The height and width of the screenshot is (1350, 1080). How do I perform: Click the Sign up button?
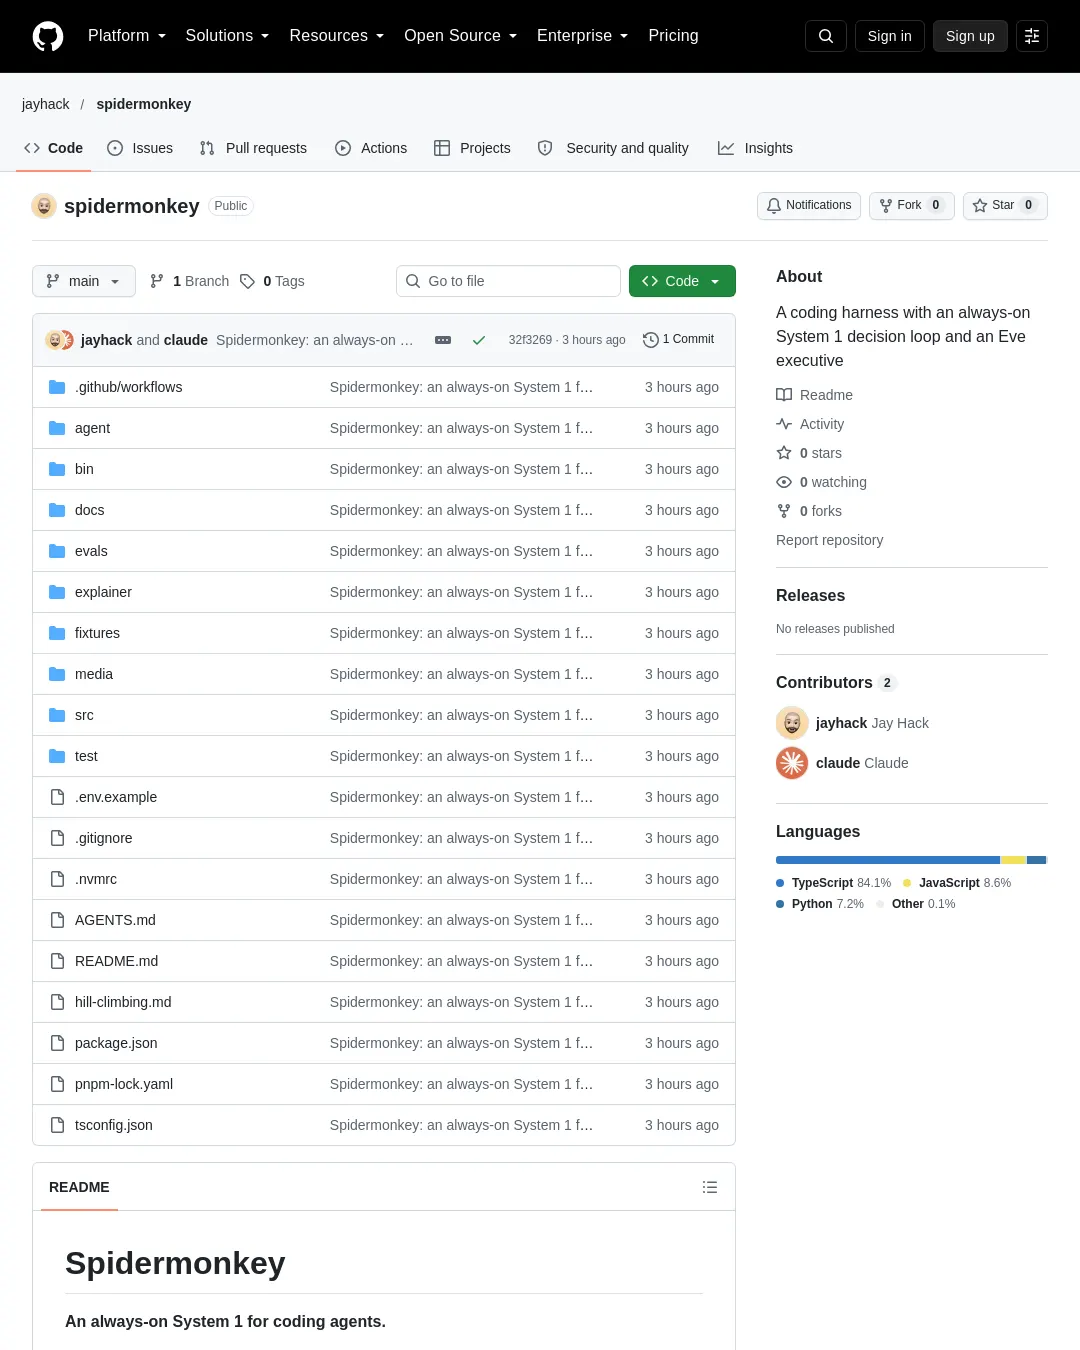tap(970, 36)
